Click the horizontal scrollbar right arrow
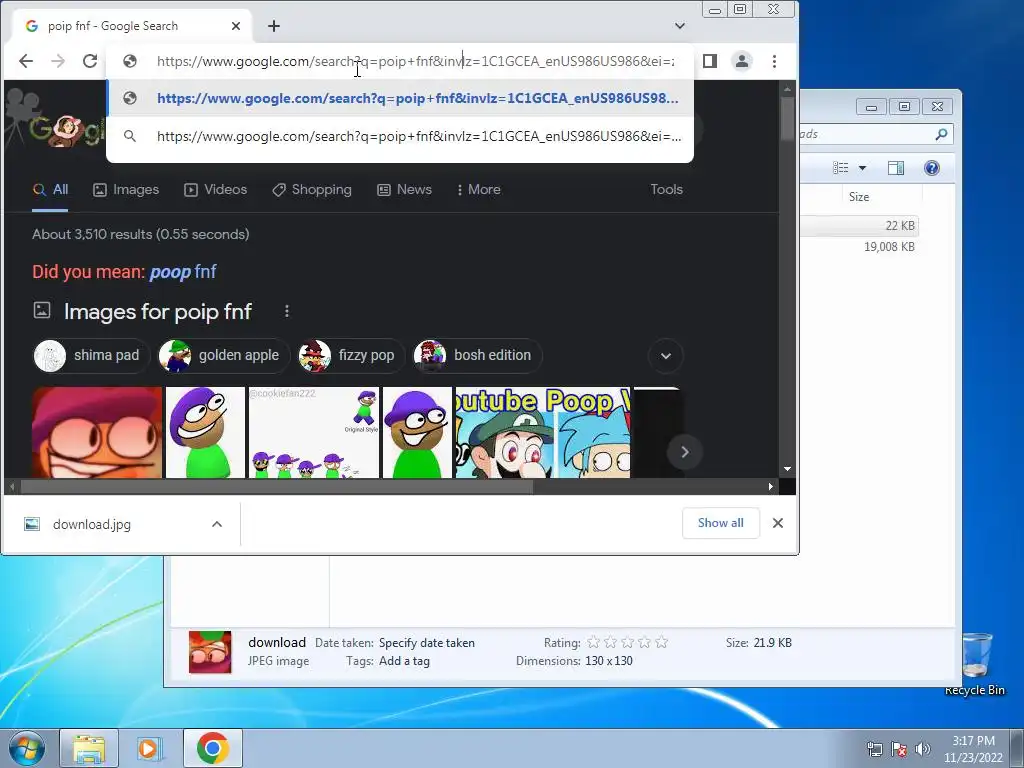 (x=771, y=487)
